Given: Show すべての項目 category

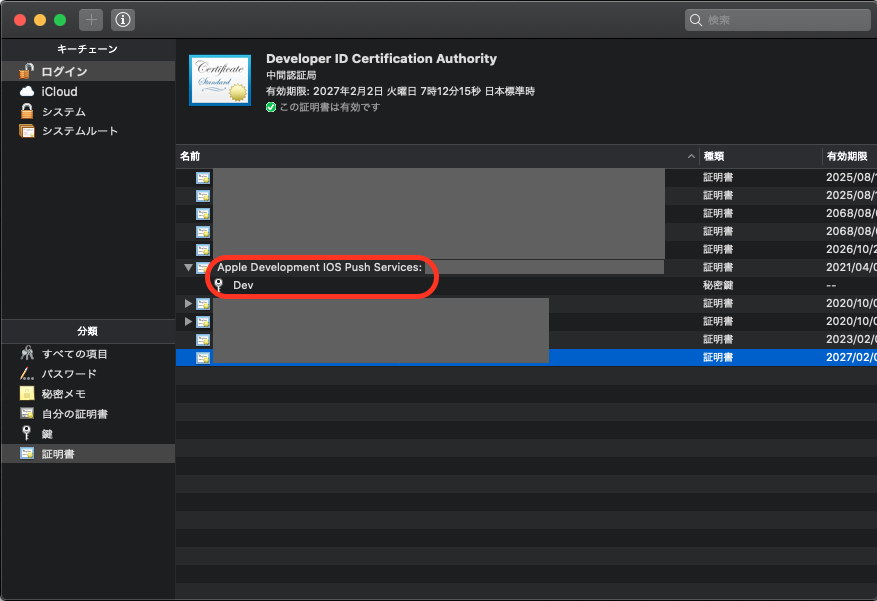Looking at the screenshot, I should pyautogui.click(x=88, y=354).
